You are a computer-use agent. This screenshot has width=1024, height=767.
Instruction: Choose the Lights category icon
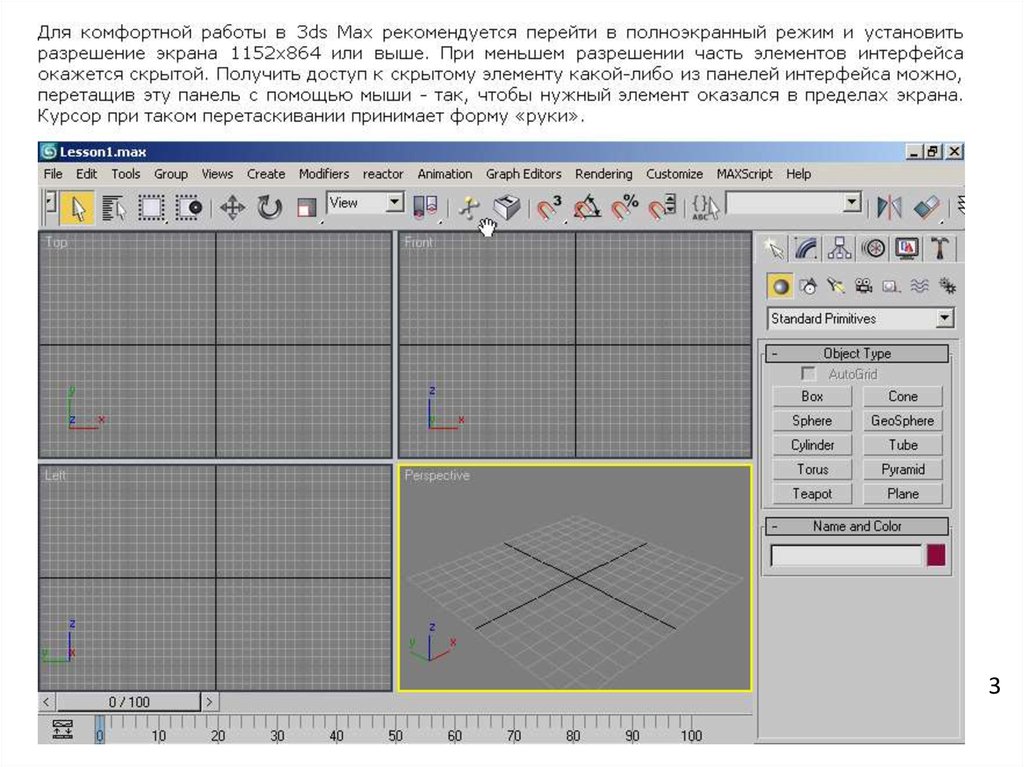(836, 287)
